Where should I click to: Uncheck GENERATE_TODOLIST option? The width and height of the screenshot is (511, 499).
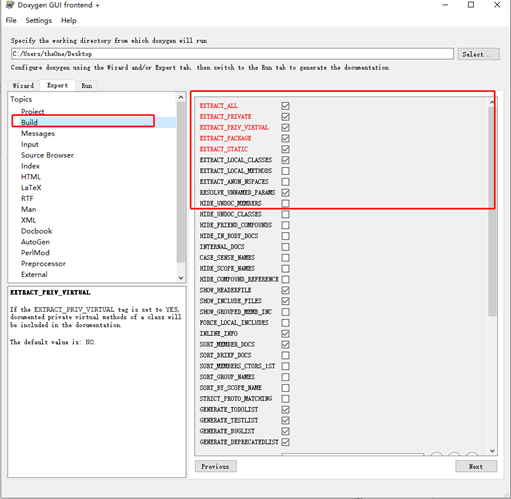click(x=285, y=410)
